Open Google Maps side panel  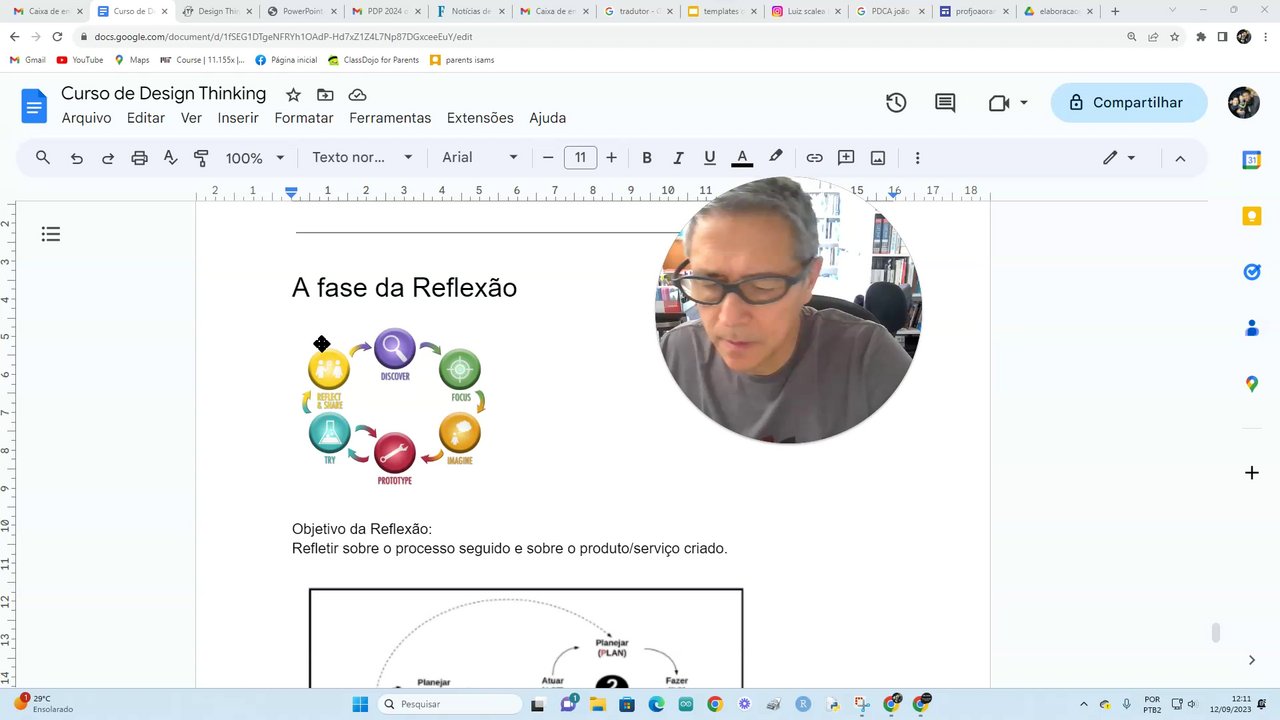[1252, 384]
